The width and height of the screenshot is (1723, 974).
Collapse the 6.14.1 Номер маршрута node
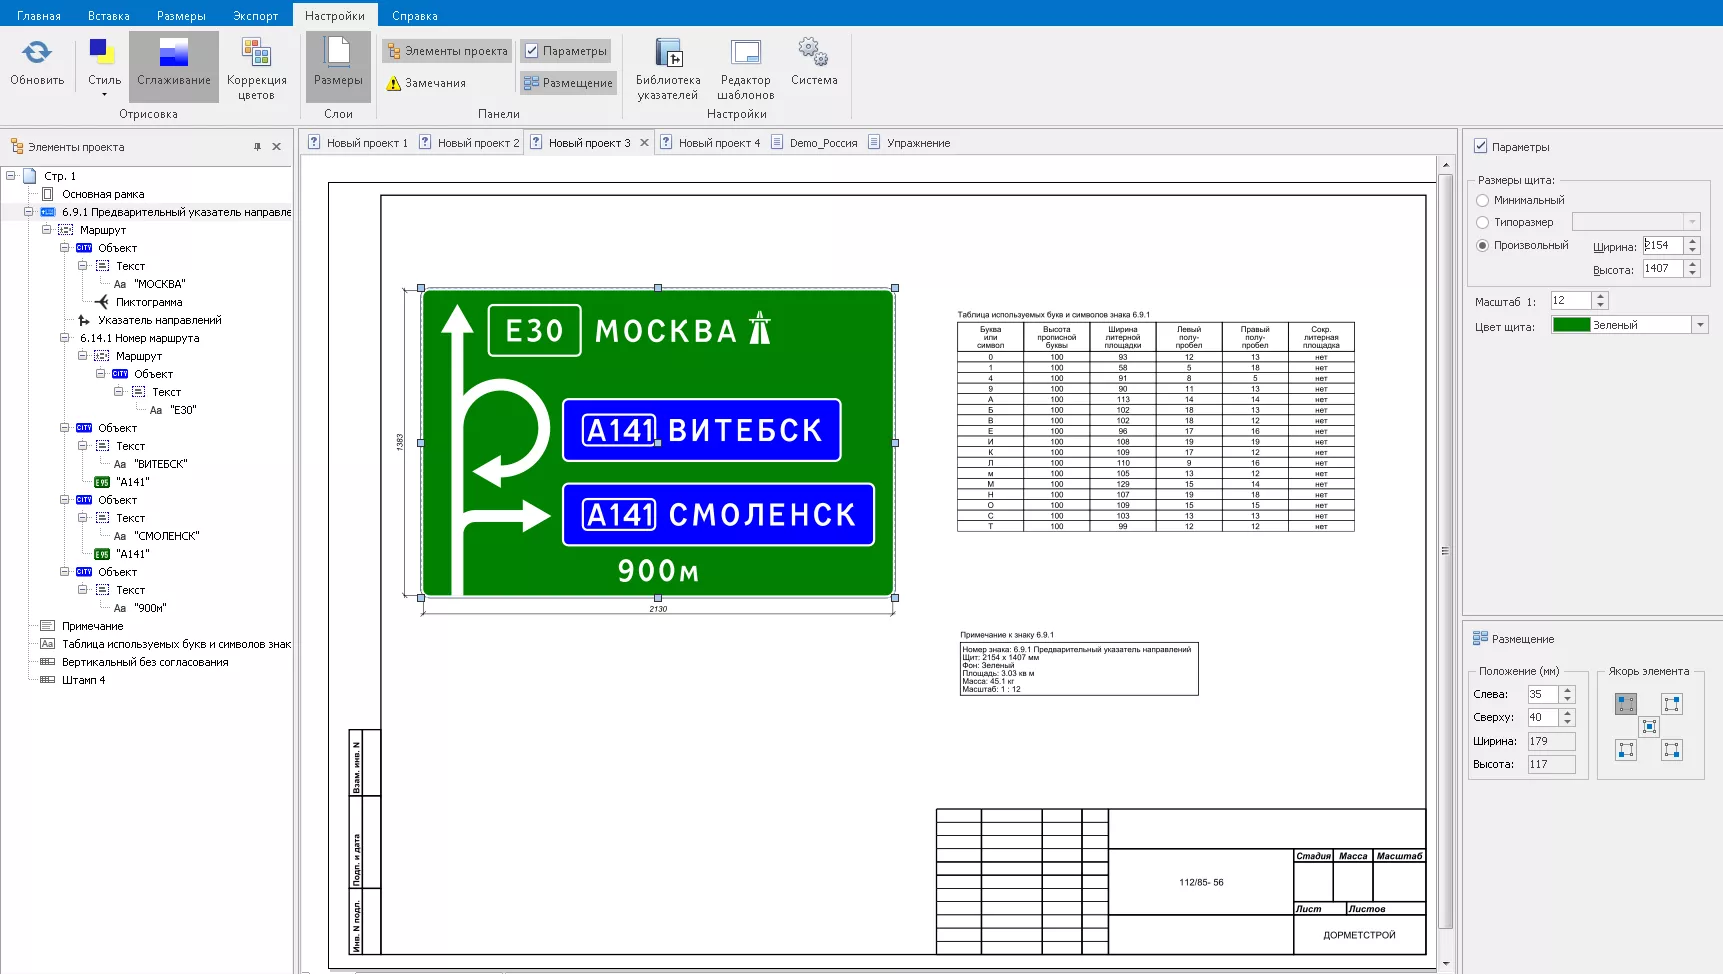[x=65, y=338]
